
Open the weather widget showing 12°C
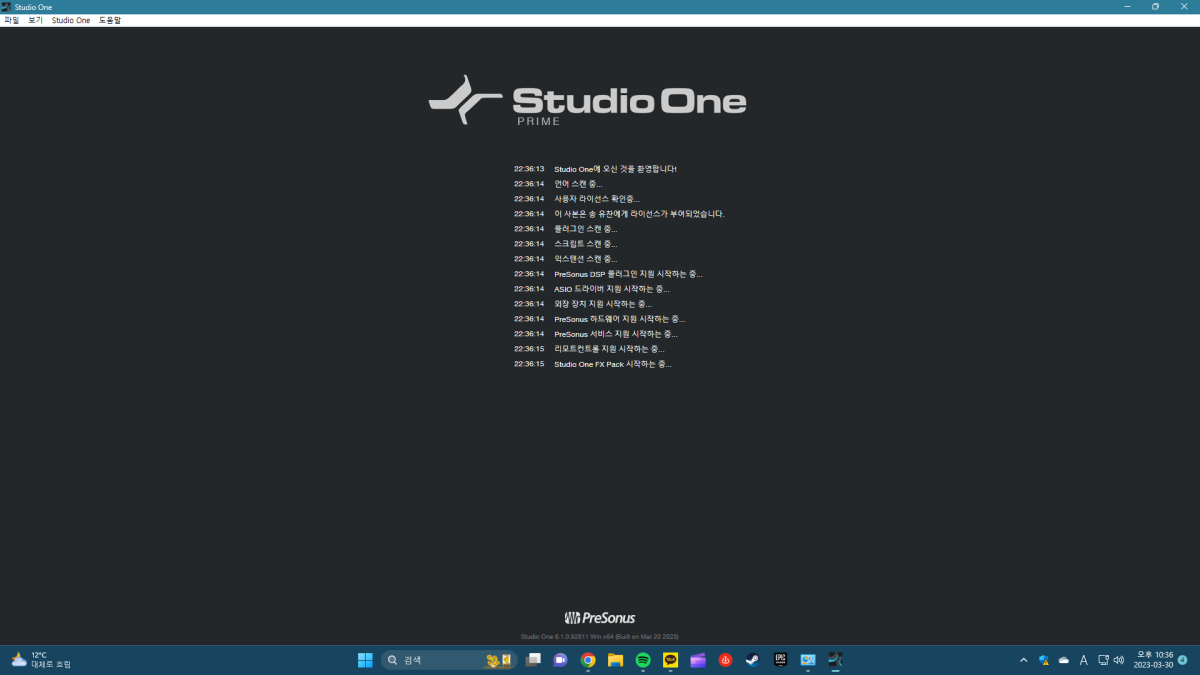41,660
